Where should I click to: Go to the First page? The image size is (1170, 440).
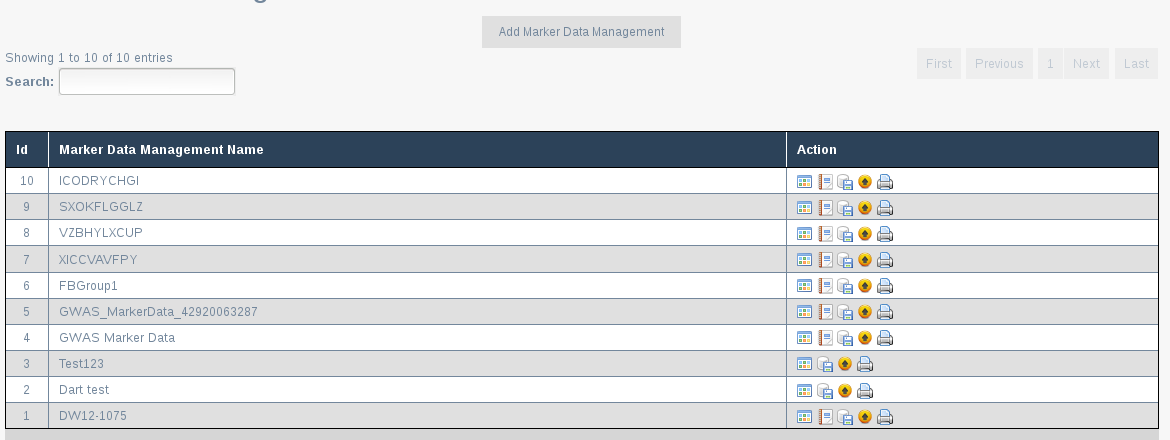point(939,63)
